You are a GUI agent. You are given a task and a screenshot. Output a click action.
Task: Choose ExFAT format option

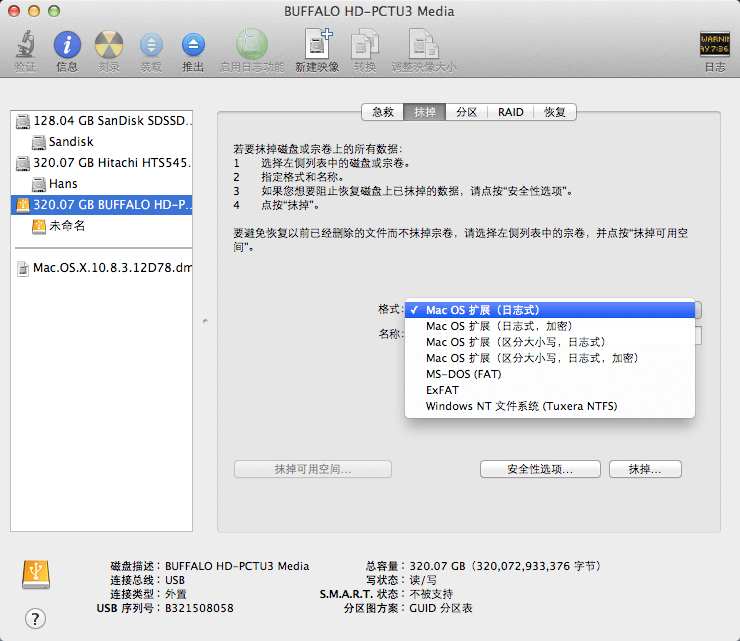coord(550,390)
